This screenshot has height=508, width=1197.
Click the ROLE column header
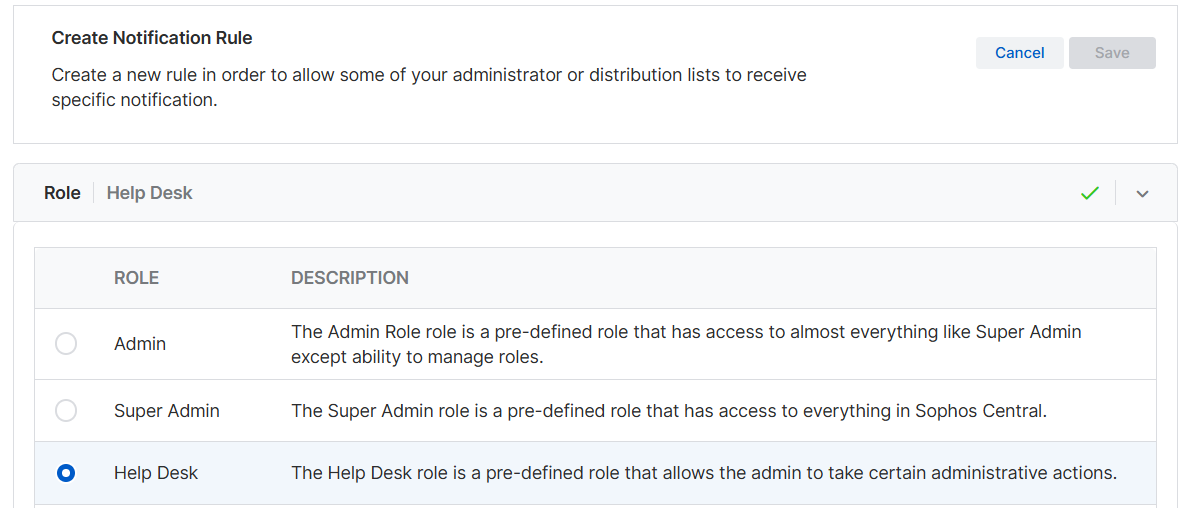coord(137,278)
